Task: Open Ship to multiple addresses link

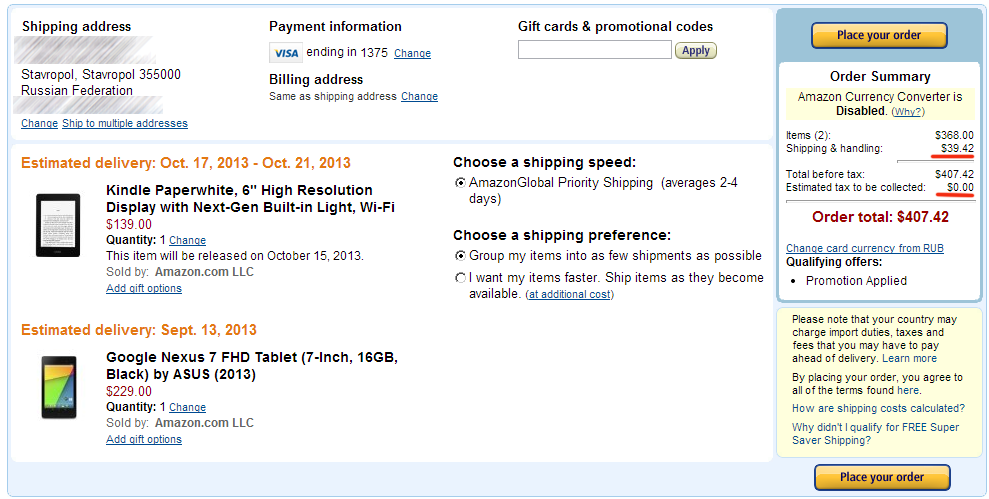Action: pyautogui.click(x=124, y=124)
